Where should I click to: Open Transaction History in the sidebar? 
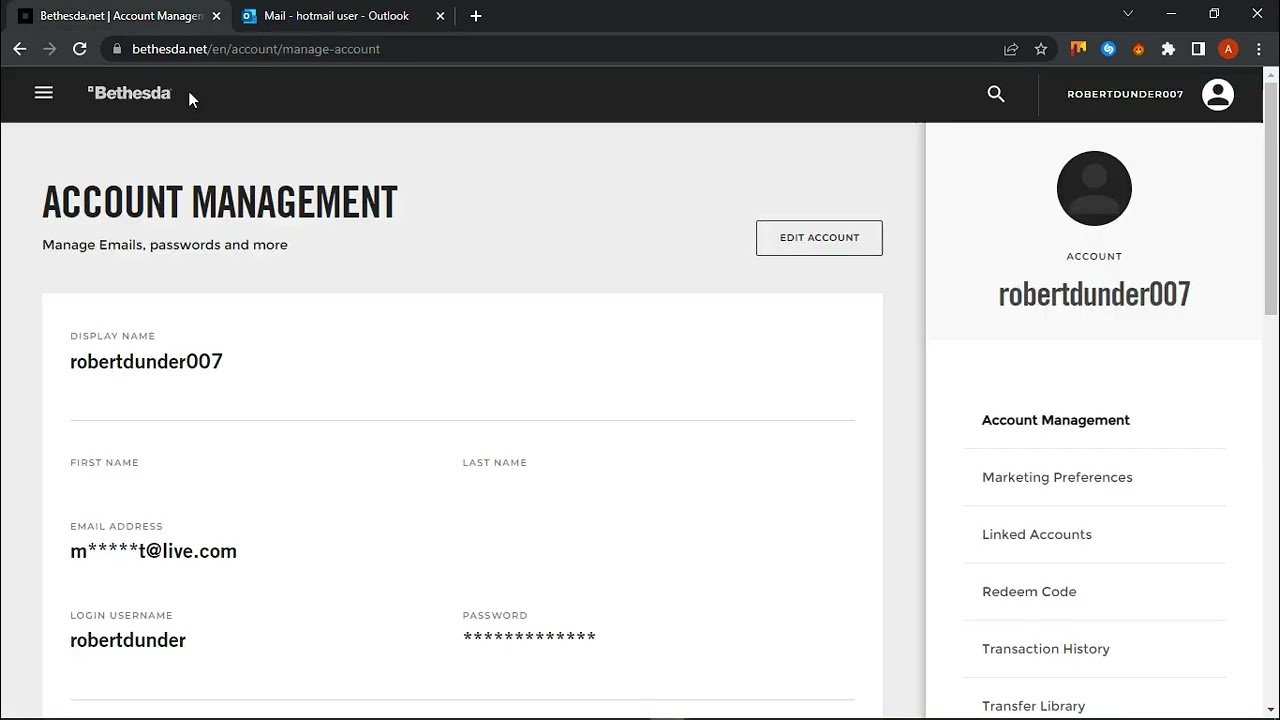(x=1046, y=649)
